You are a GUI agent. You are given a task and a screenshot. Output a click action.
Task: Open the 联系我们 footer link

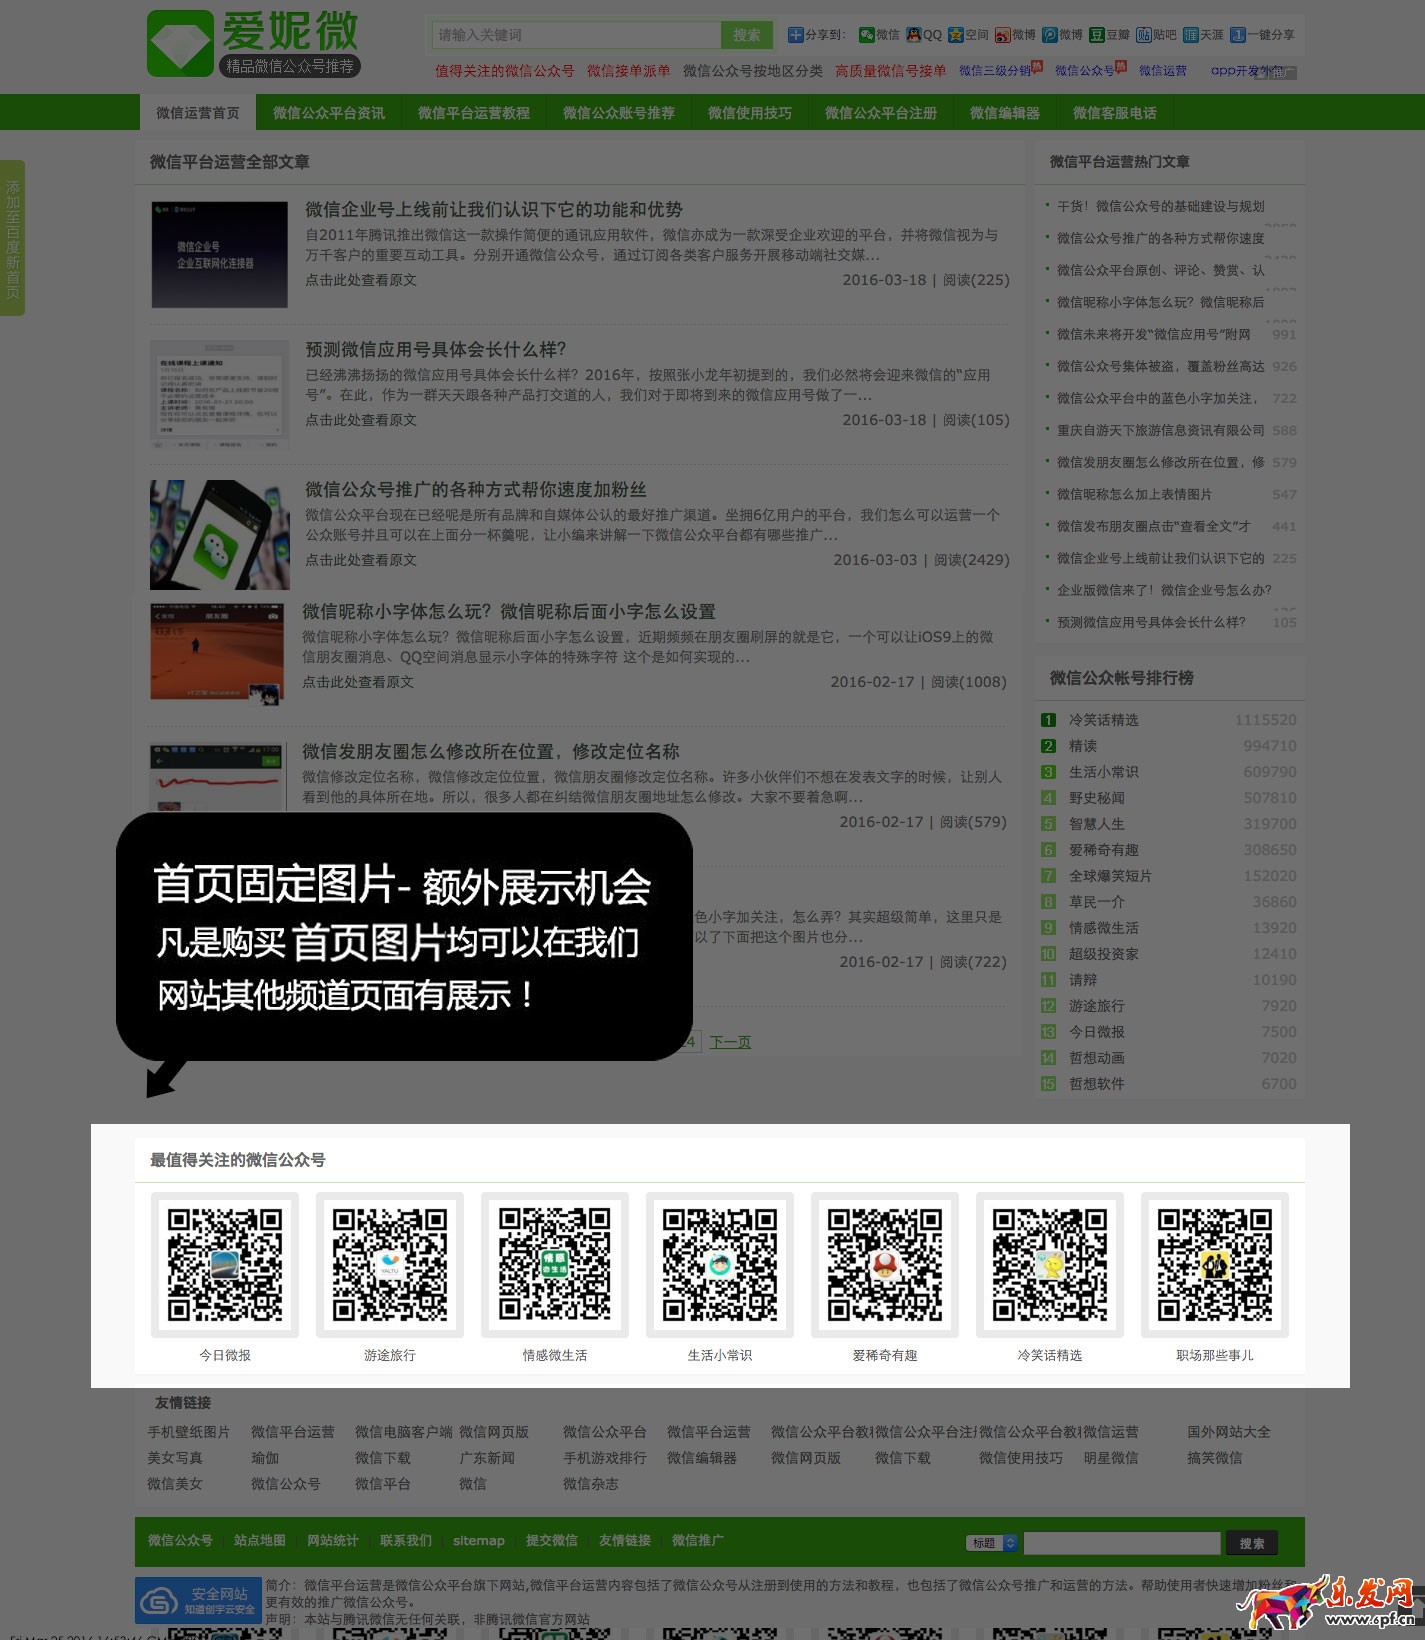[x=406, y=1541]
